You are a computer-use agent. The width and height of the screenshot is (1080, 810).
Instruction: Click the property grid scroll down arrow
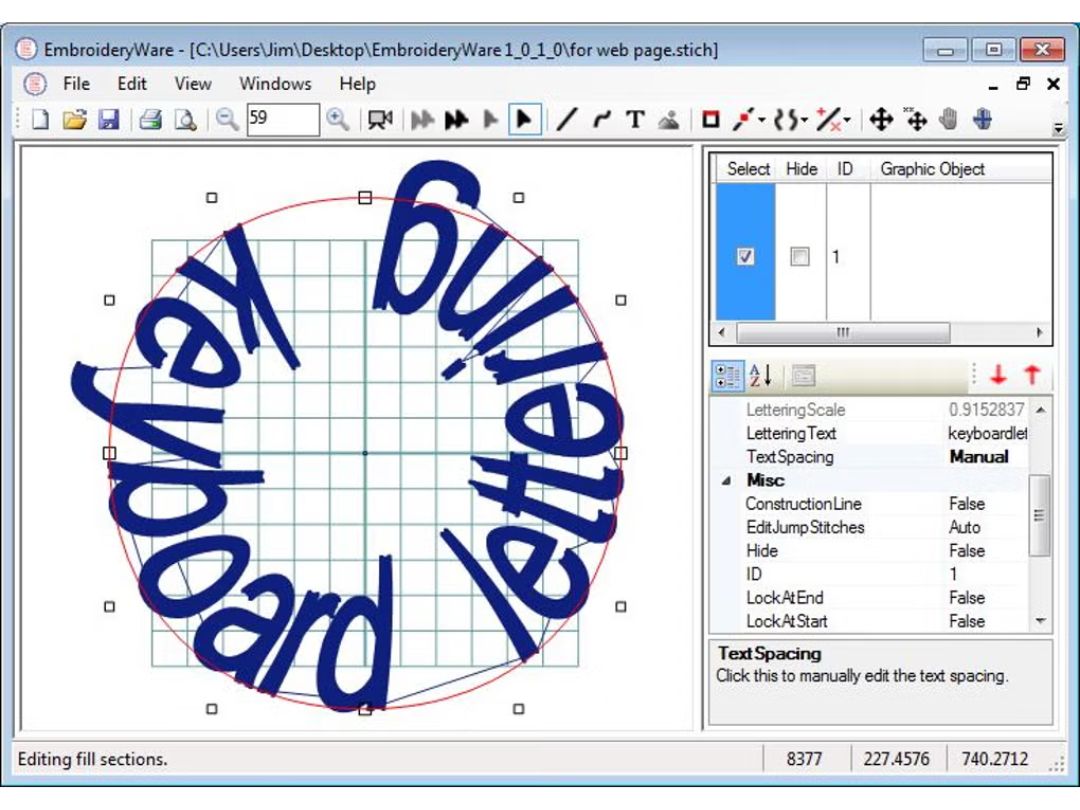pos(1040,621)
